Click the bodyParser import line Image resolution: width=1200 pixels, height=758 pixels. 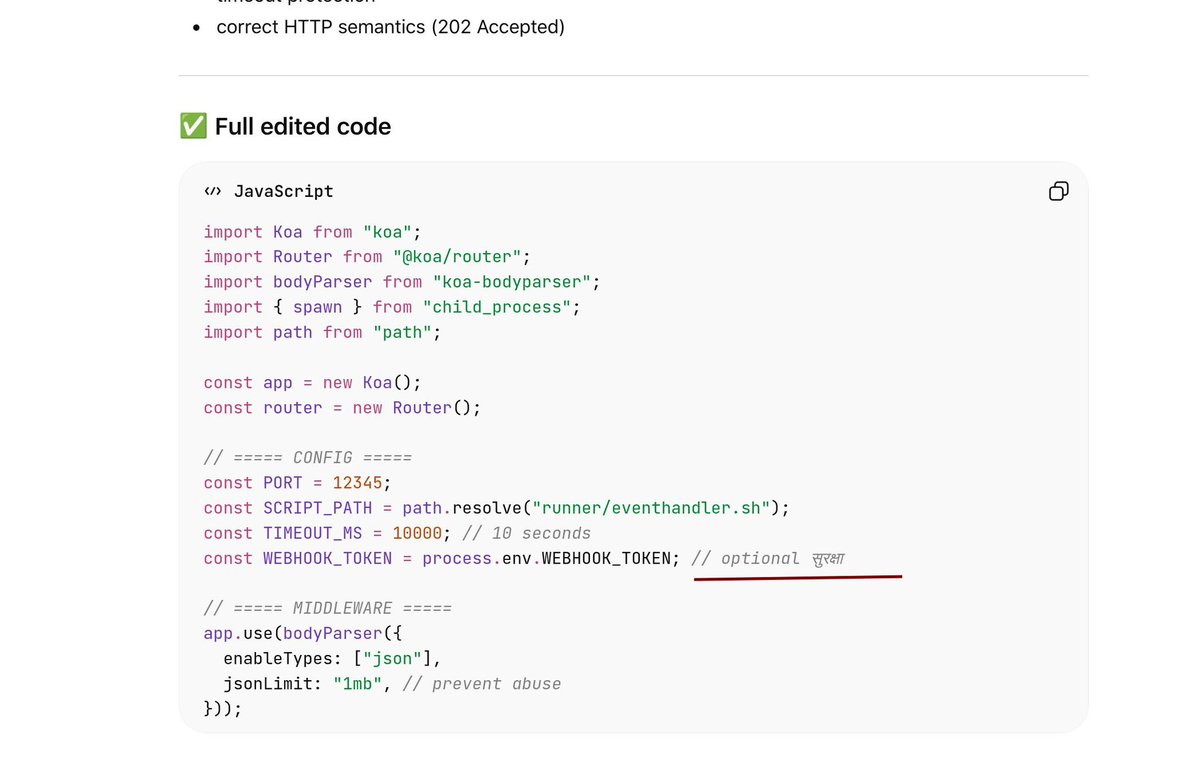click(x=402, y=282)
